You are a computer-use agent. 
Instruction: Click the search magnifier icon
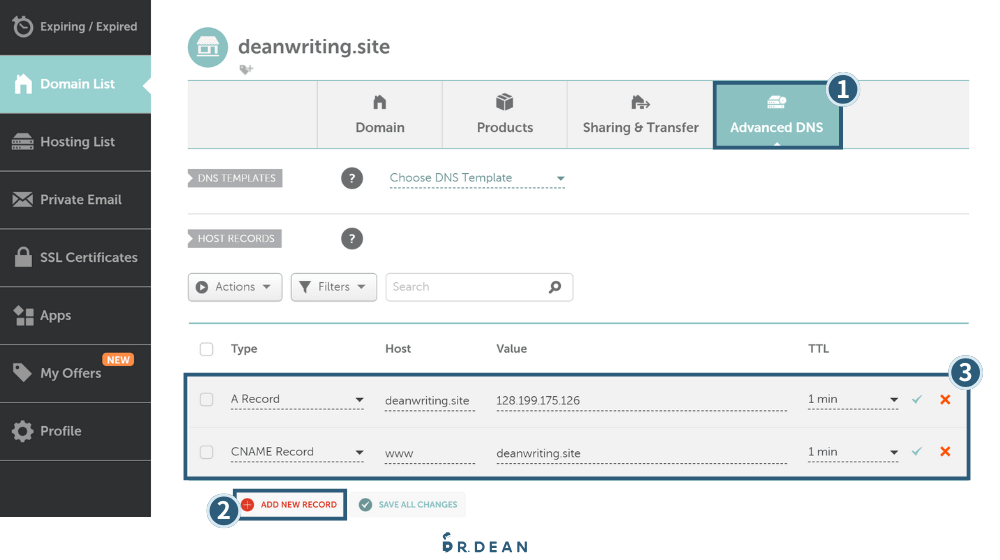pos(555,287)
